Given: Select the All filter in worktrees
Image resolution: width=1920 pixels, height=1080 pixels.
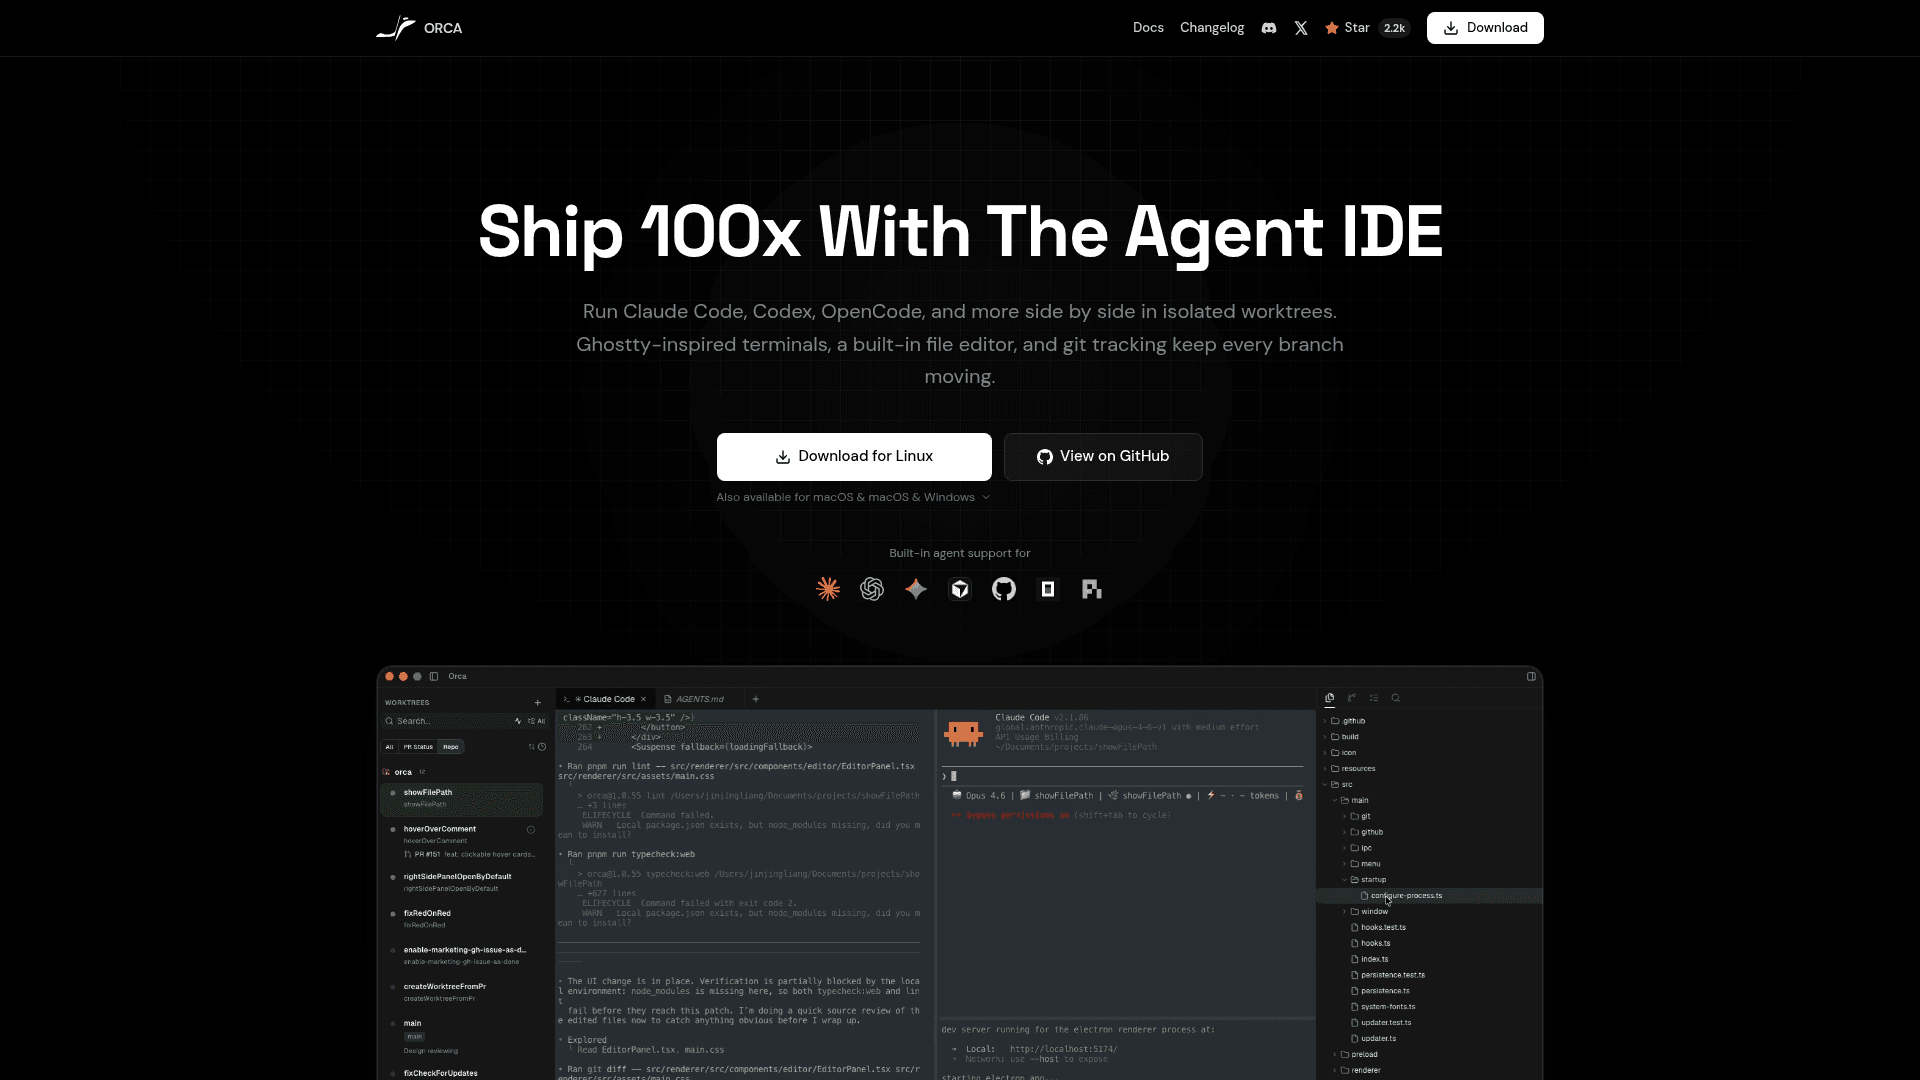Looking at the screenshot, I should pyautogui.click(x=390, y=747).
